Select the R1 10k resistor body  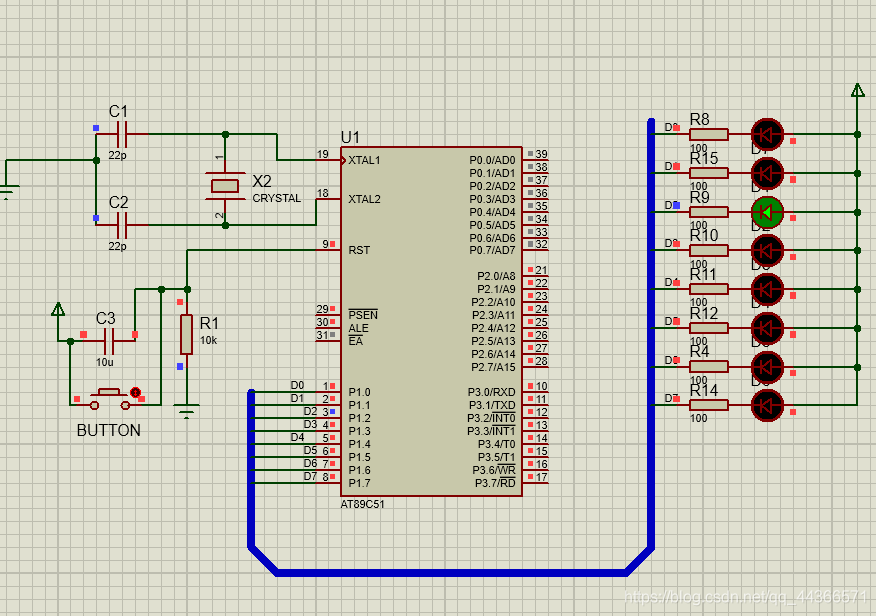click(186, 334)
